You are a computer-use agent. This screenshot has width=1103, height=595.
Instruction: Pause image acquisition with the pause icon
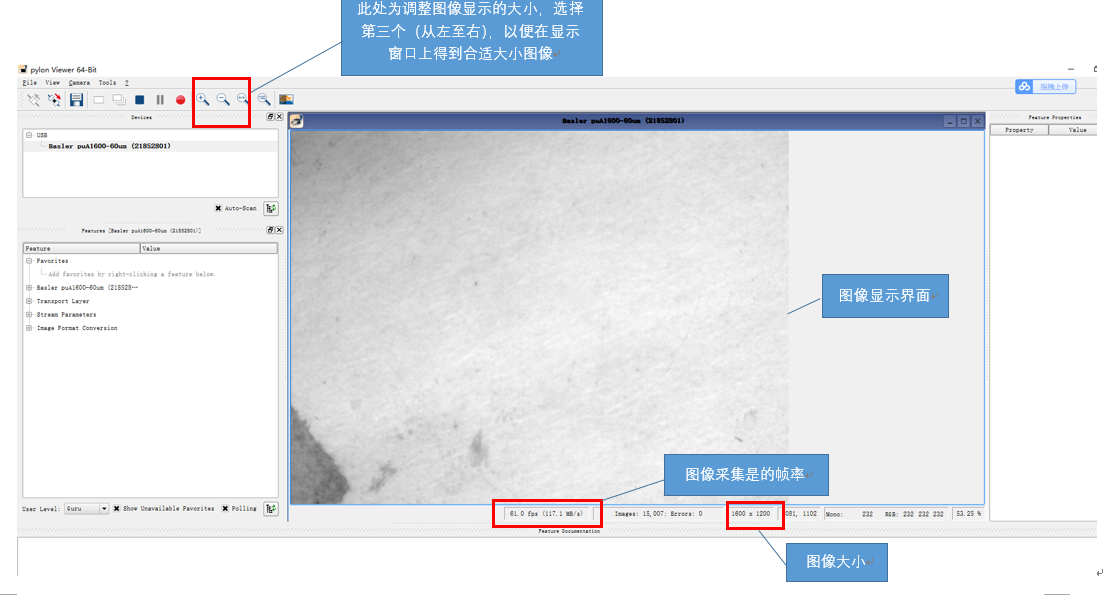pyautogui.click(x=160, y=100)
